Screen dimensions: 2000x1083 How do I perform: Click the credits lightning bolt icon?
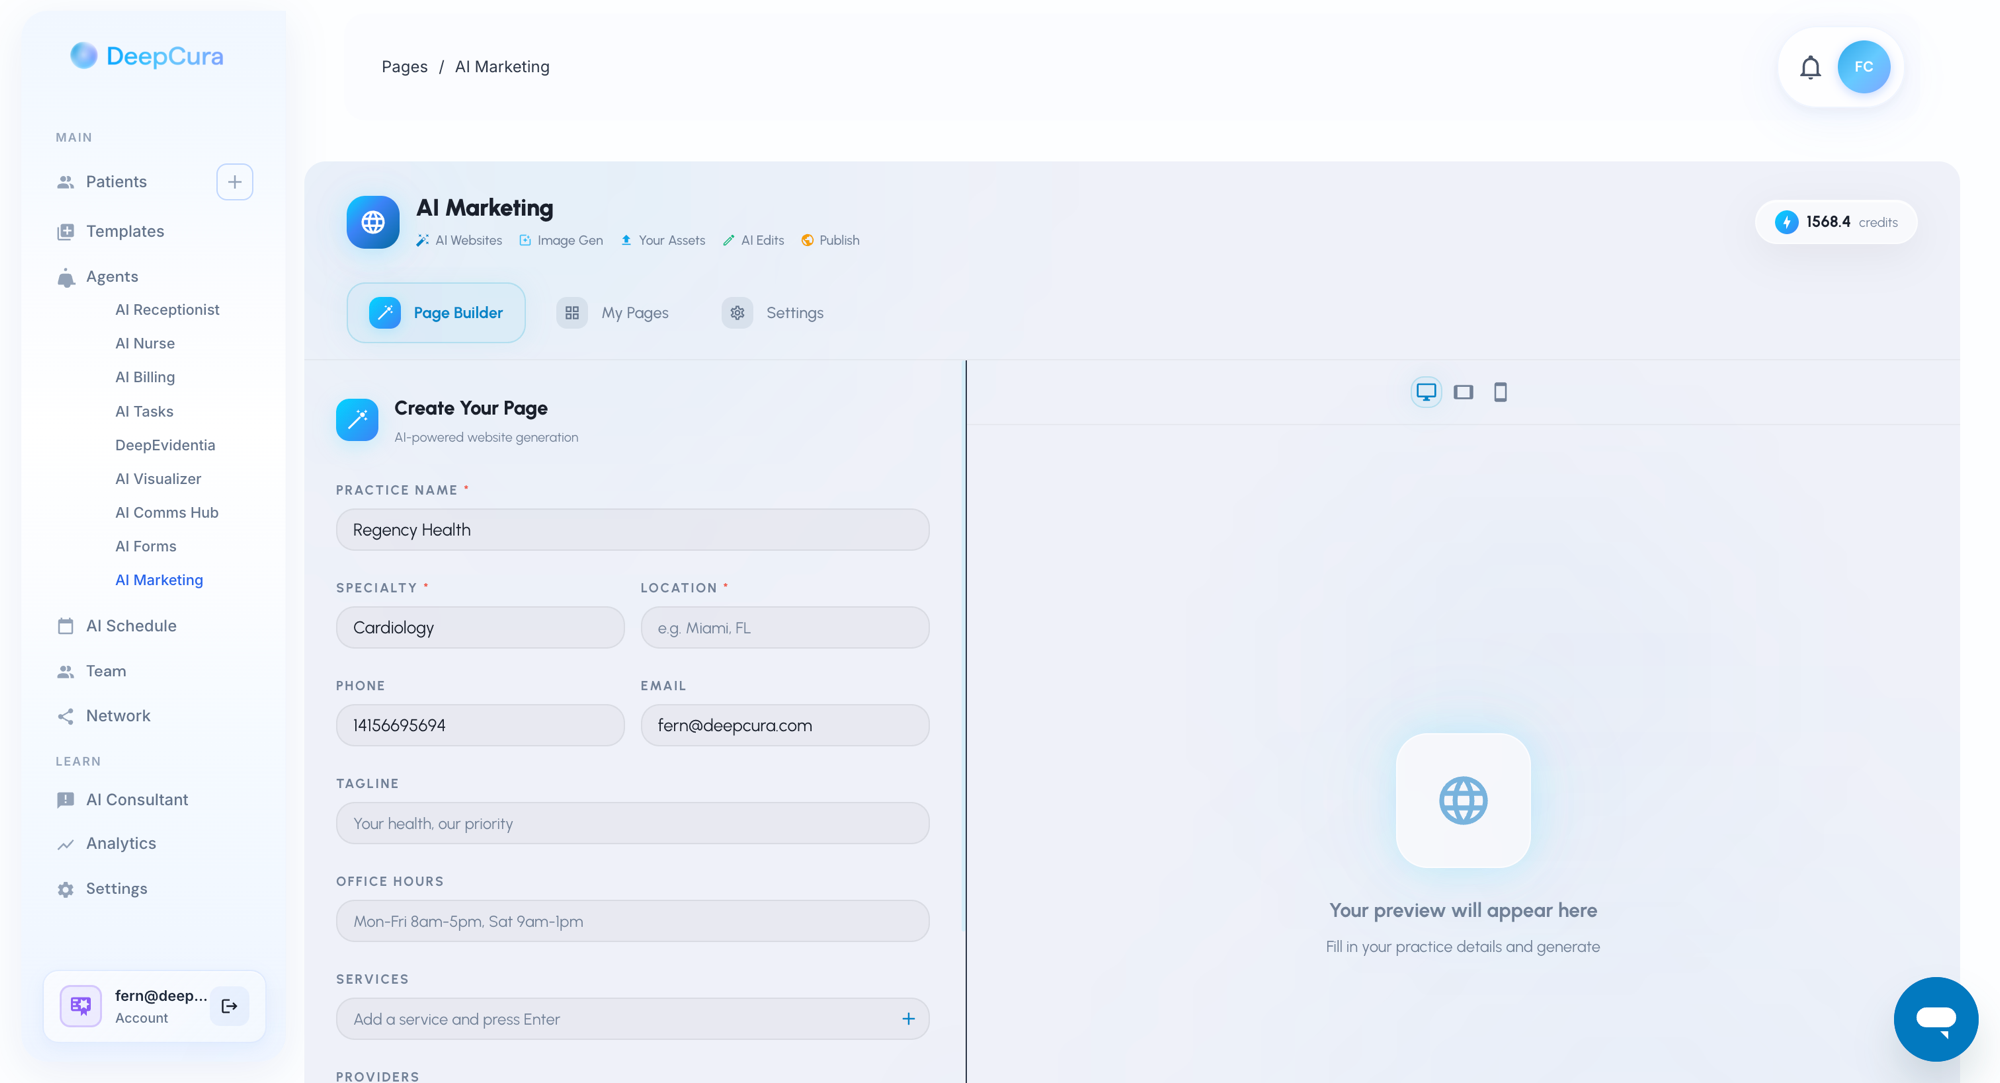coord(1786,222)
